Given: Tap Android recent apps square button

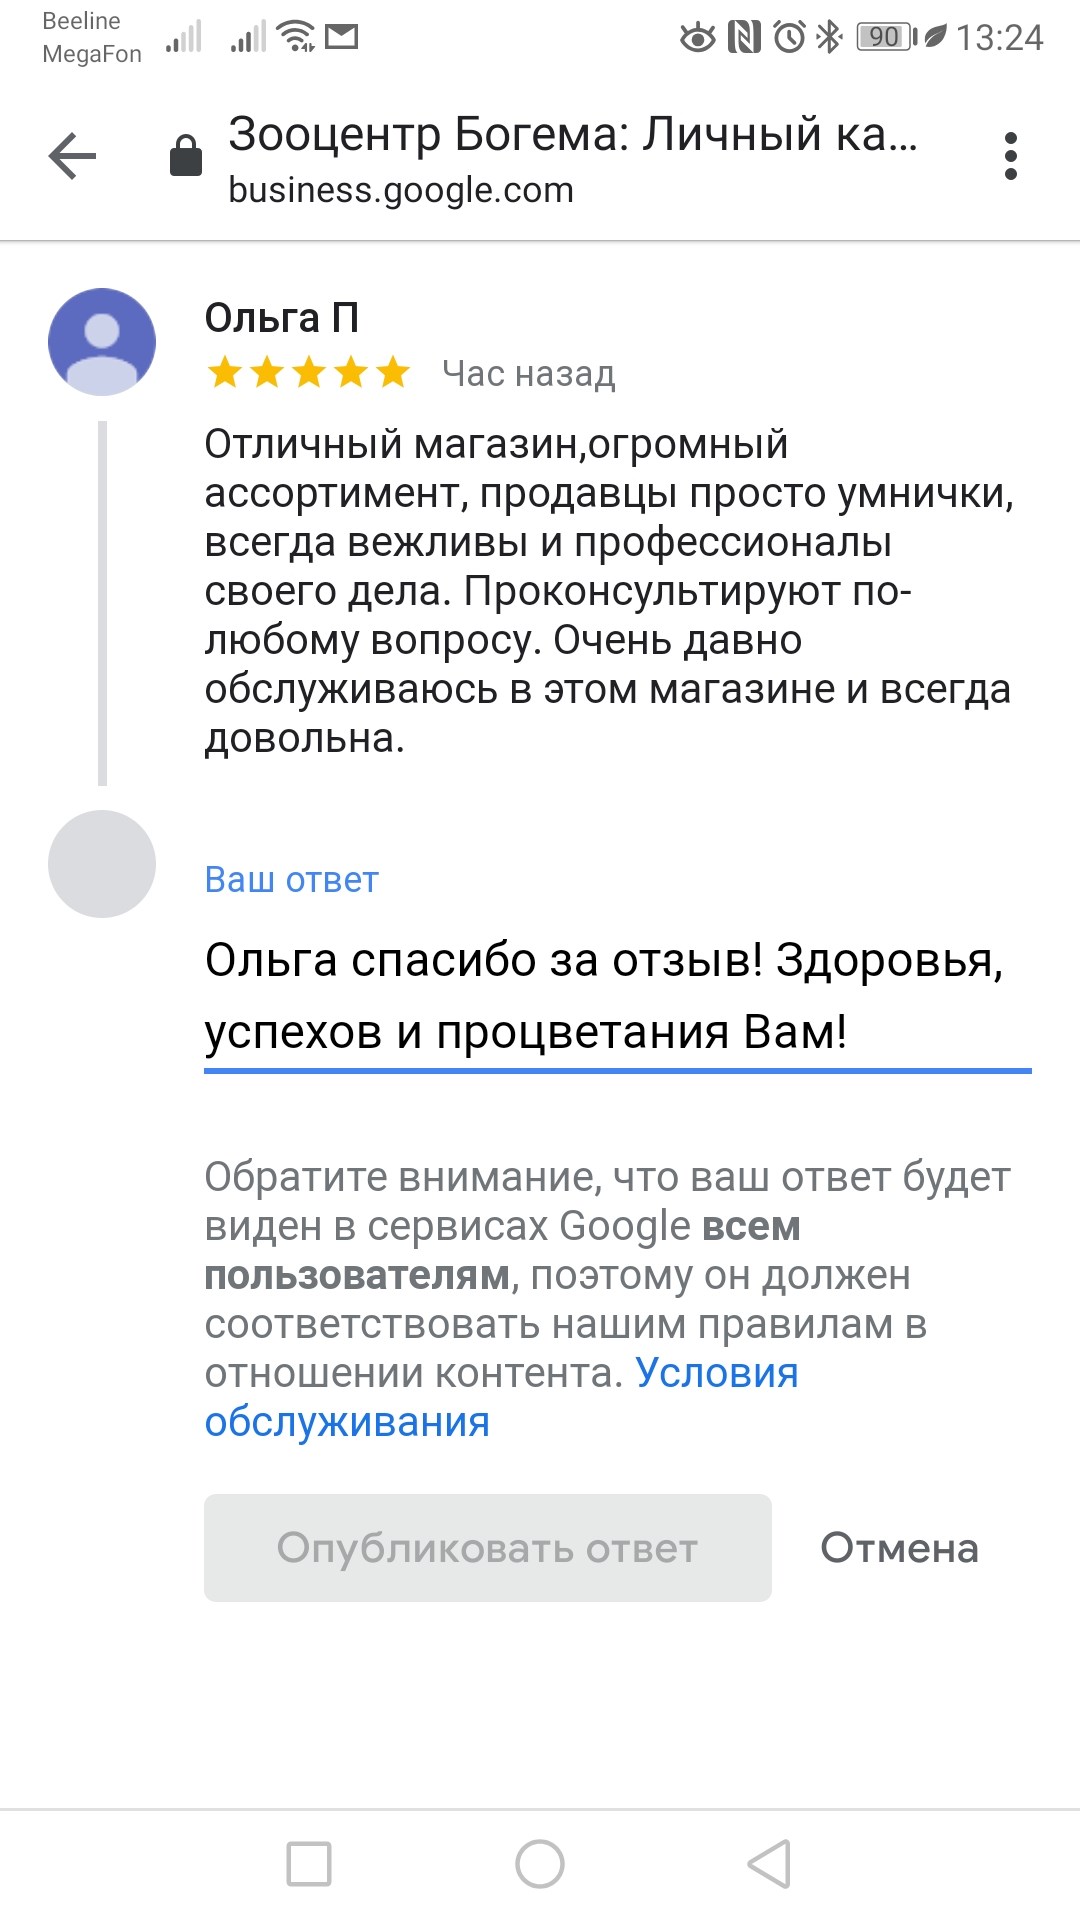Looking at the screenshot, I should [x=309, y=1864].
